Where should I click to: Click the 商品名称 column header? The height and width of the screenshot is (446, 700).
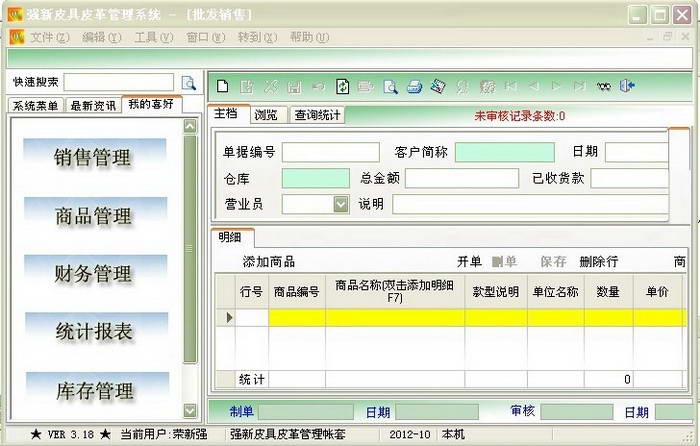coord(395,292)
